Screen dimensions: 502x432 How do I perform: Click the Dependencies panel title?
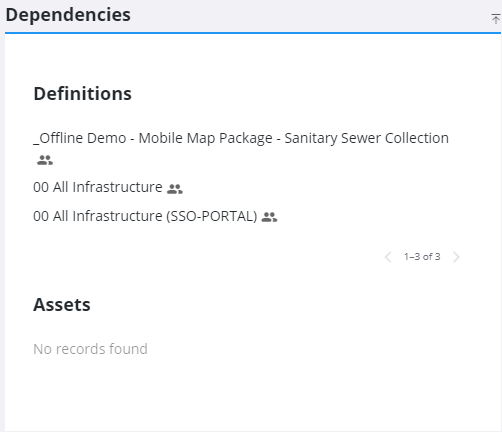[x=68, y=15]
